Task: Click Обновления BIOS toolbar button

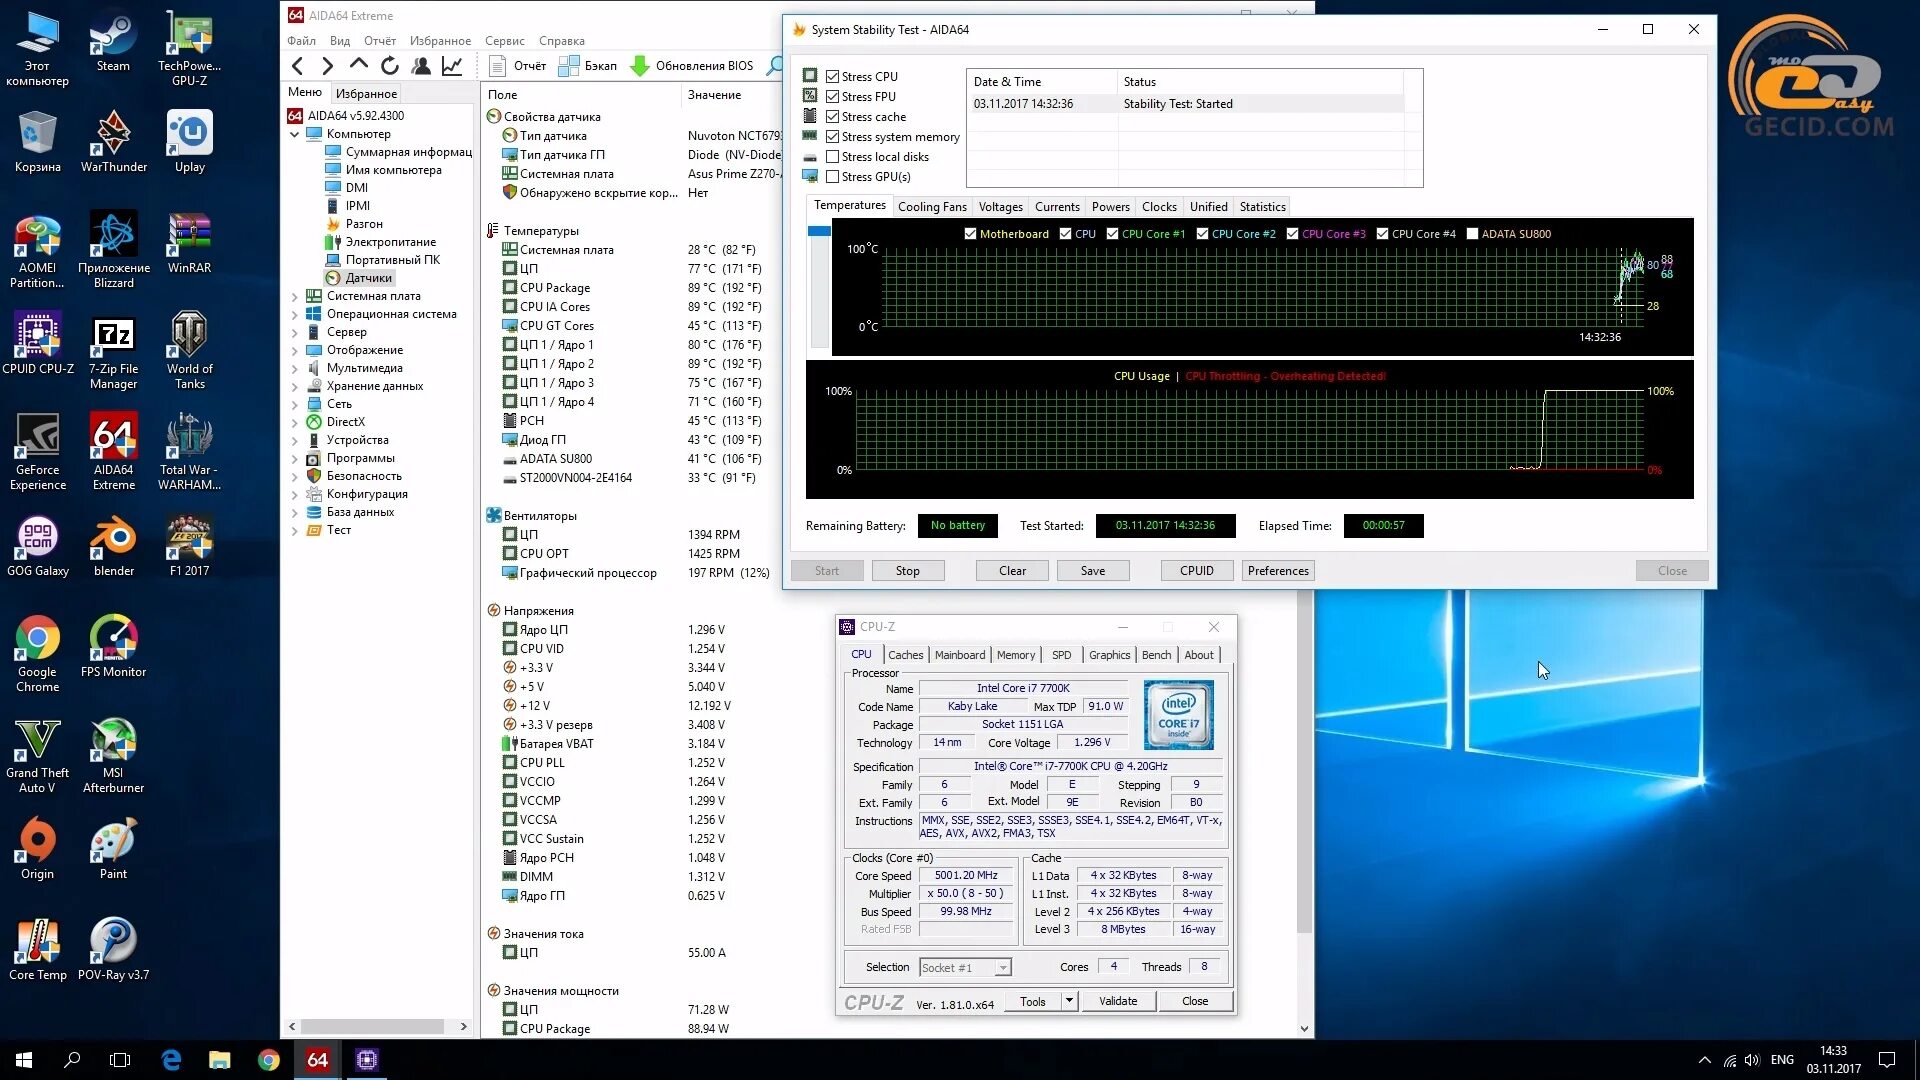Action: click(692, 66)
